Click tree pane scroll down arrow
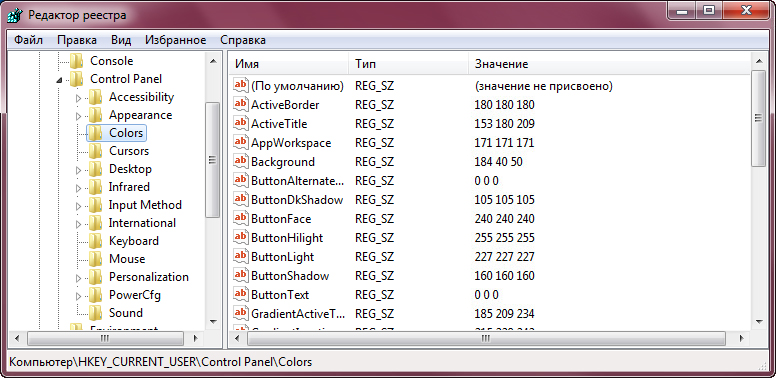Viewport: 776px width, 378px height. click(213, 321)
